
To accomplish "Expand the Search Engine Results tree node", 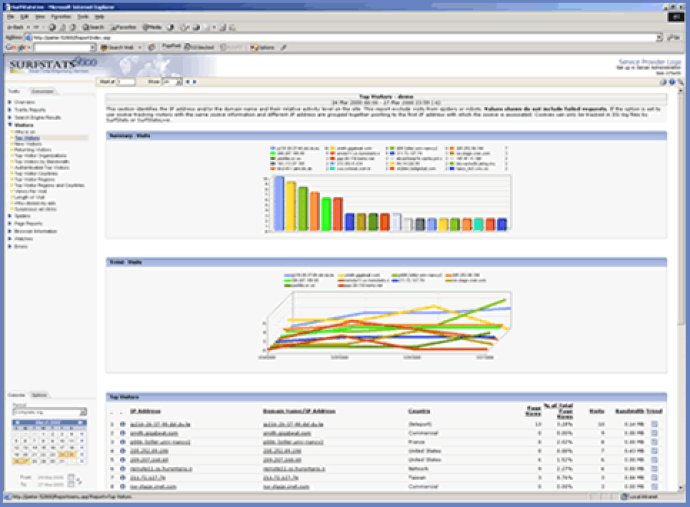I will 10,118.
